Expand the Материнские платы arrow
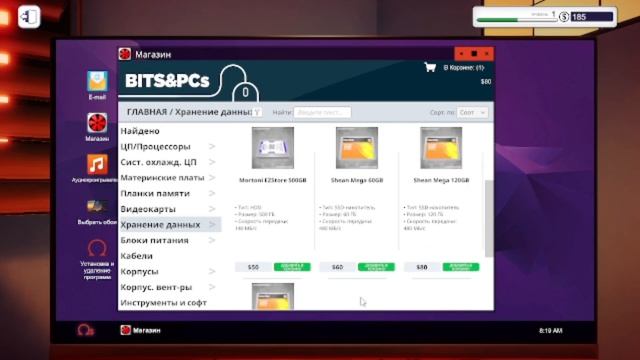This screenshot has width=640, height=360. tap(212, 178)
